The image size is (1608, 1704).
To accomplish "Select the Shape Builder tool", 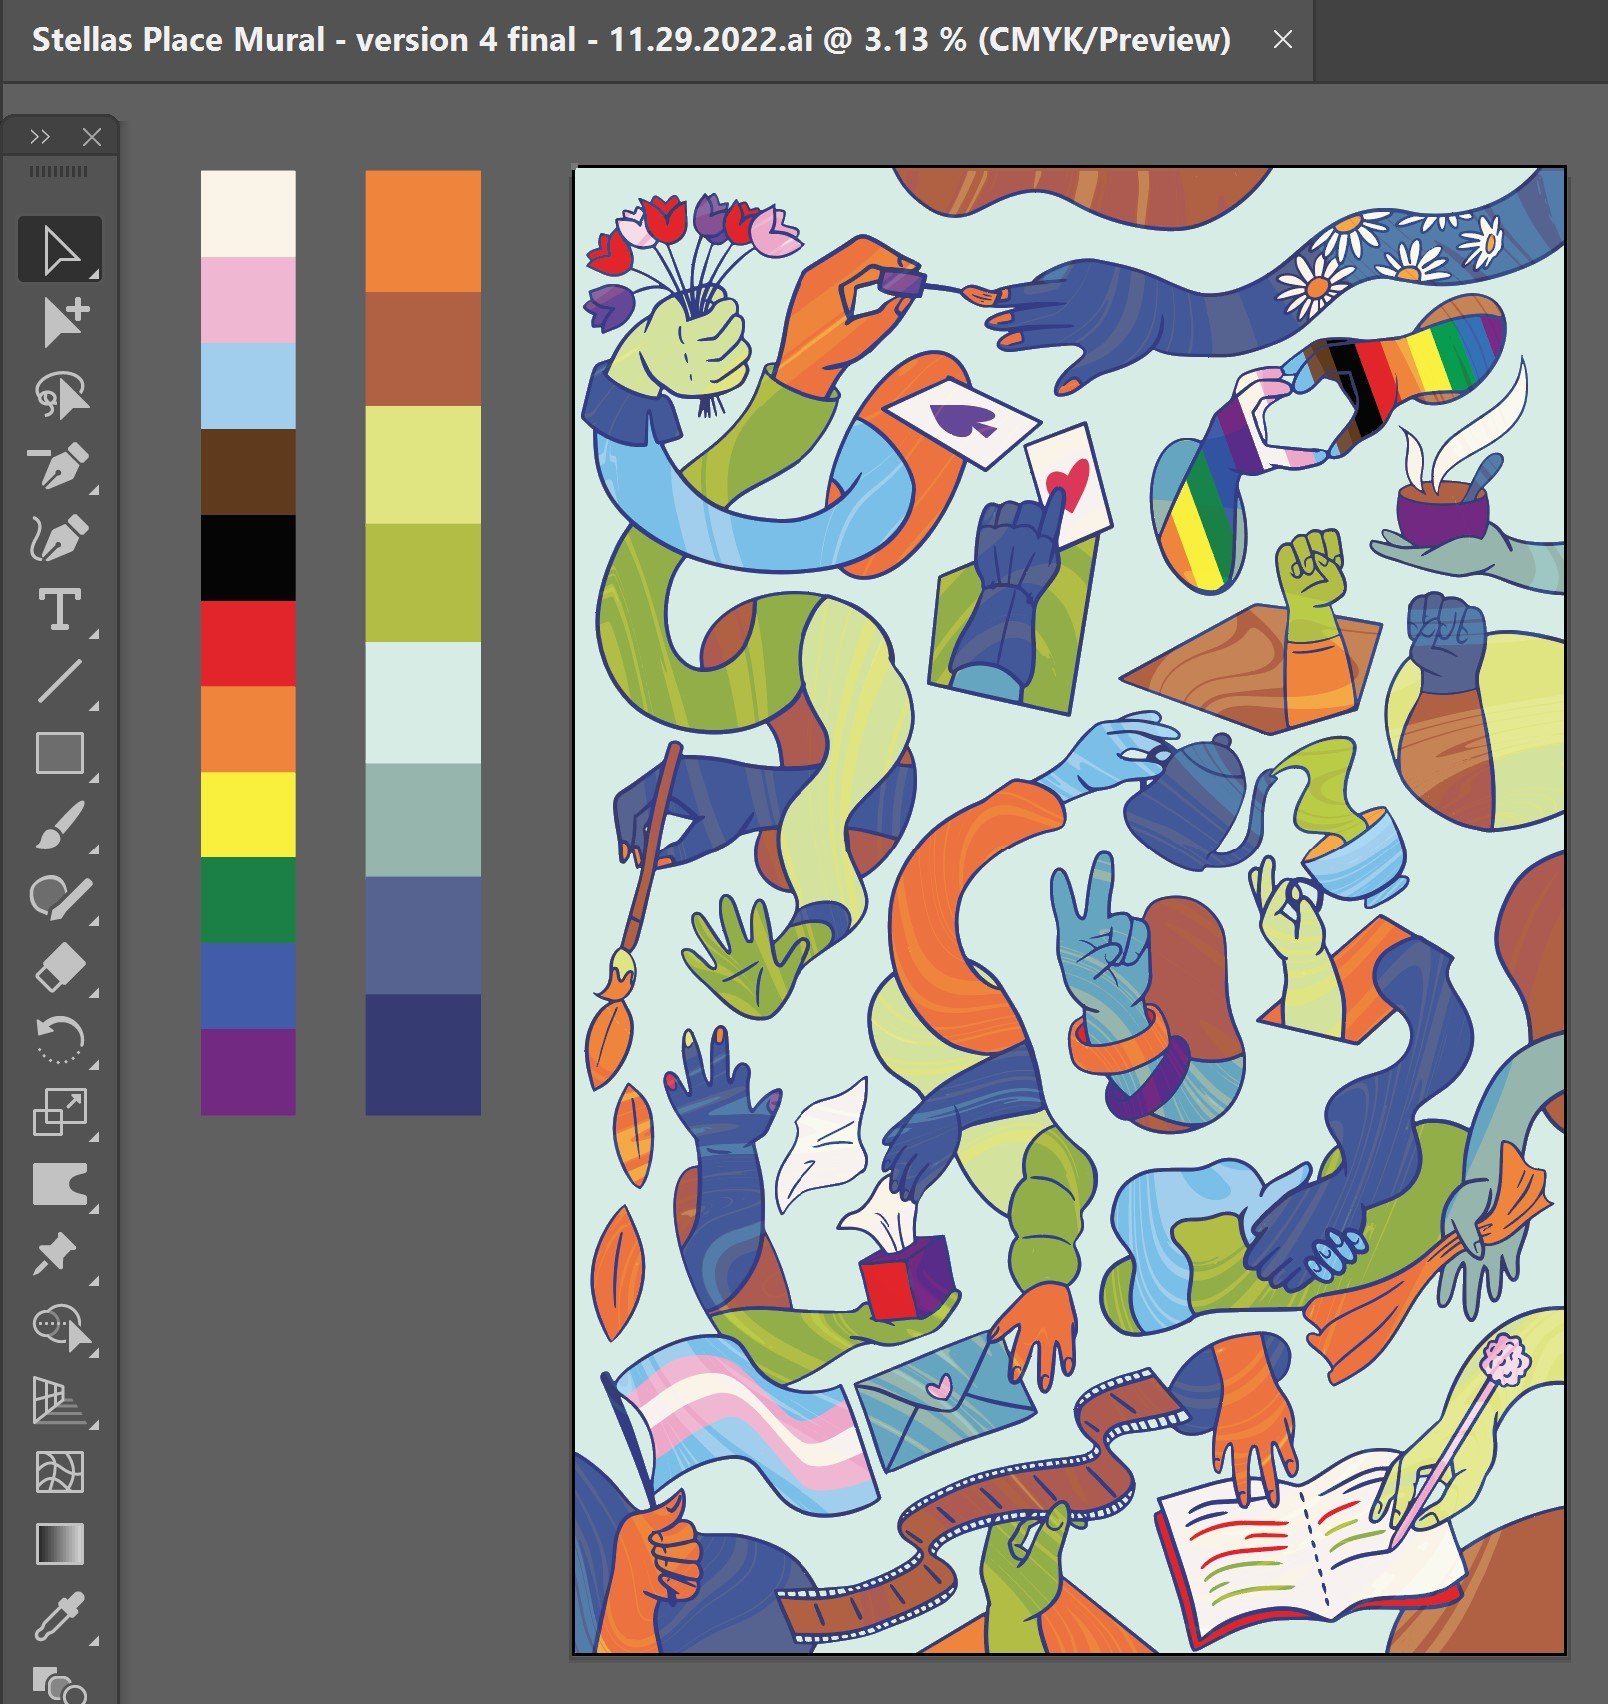I will (60, 1327).
